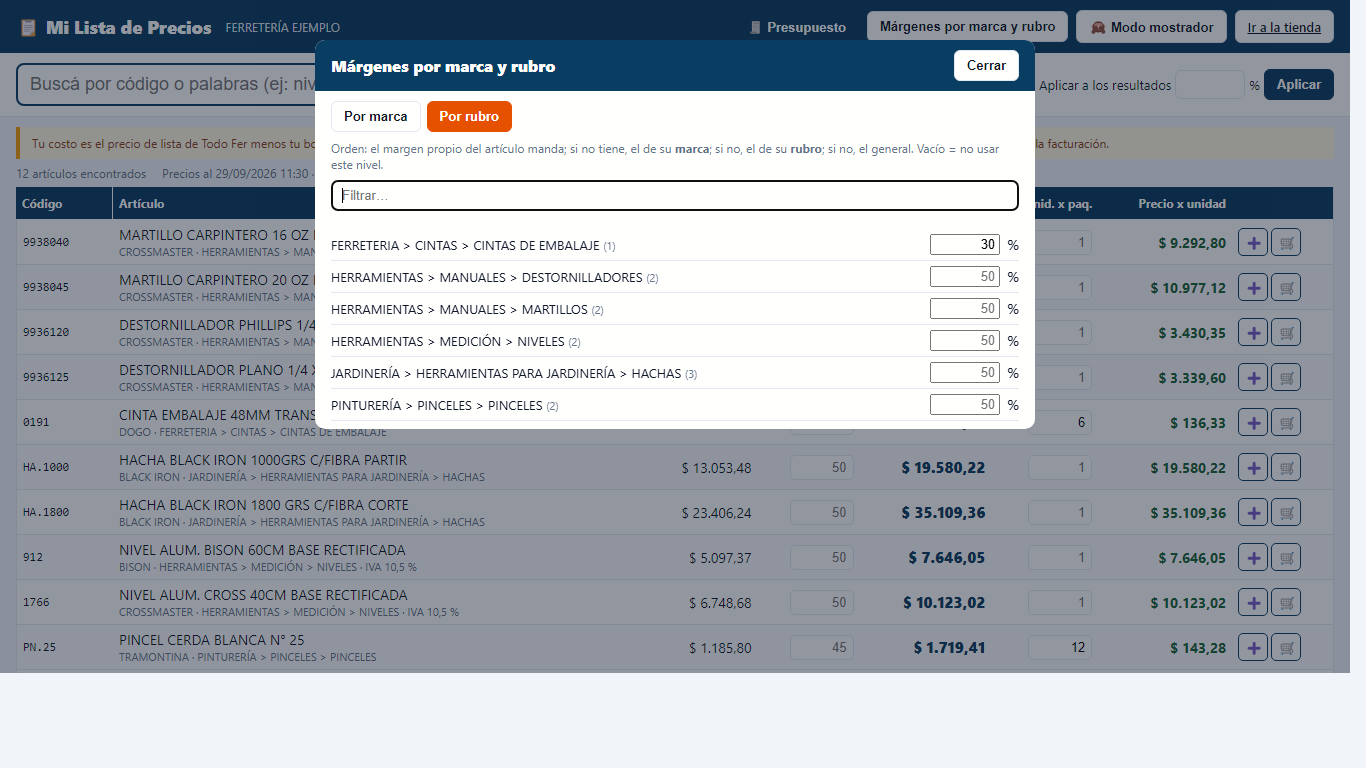Activate Modo mostrador
This screenshot has height=768, width=1366.
[x=1151, y=27]
